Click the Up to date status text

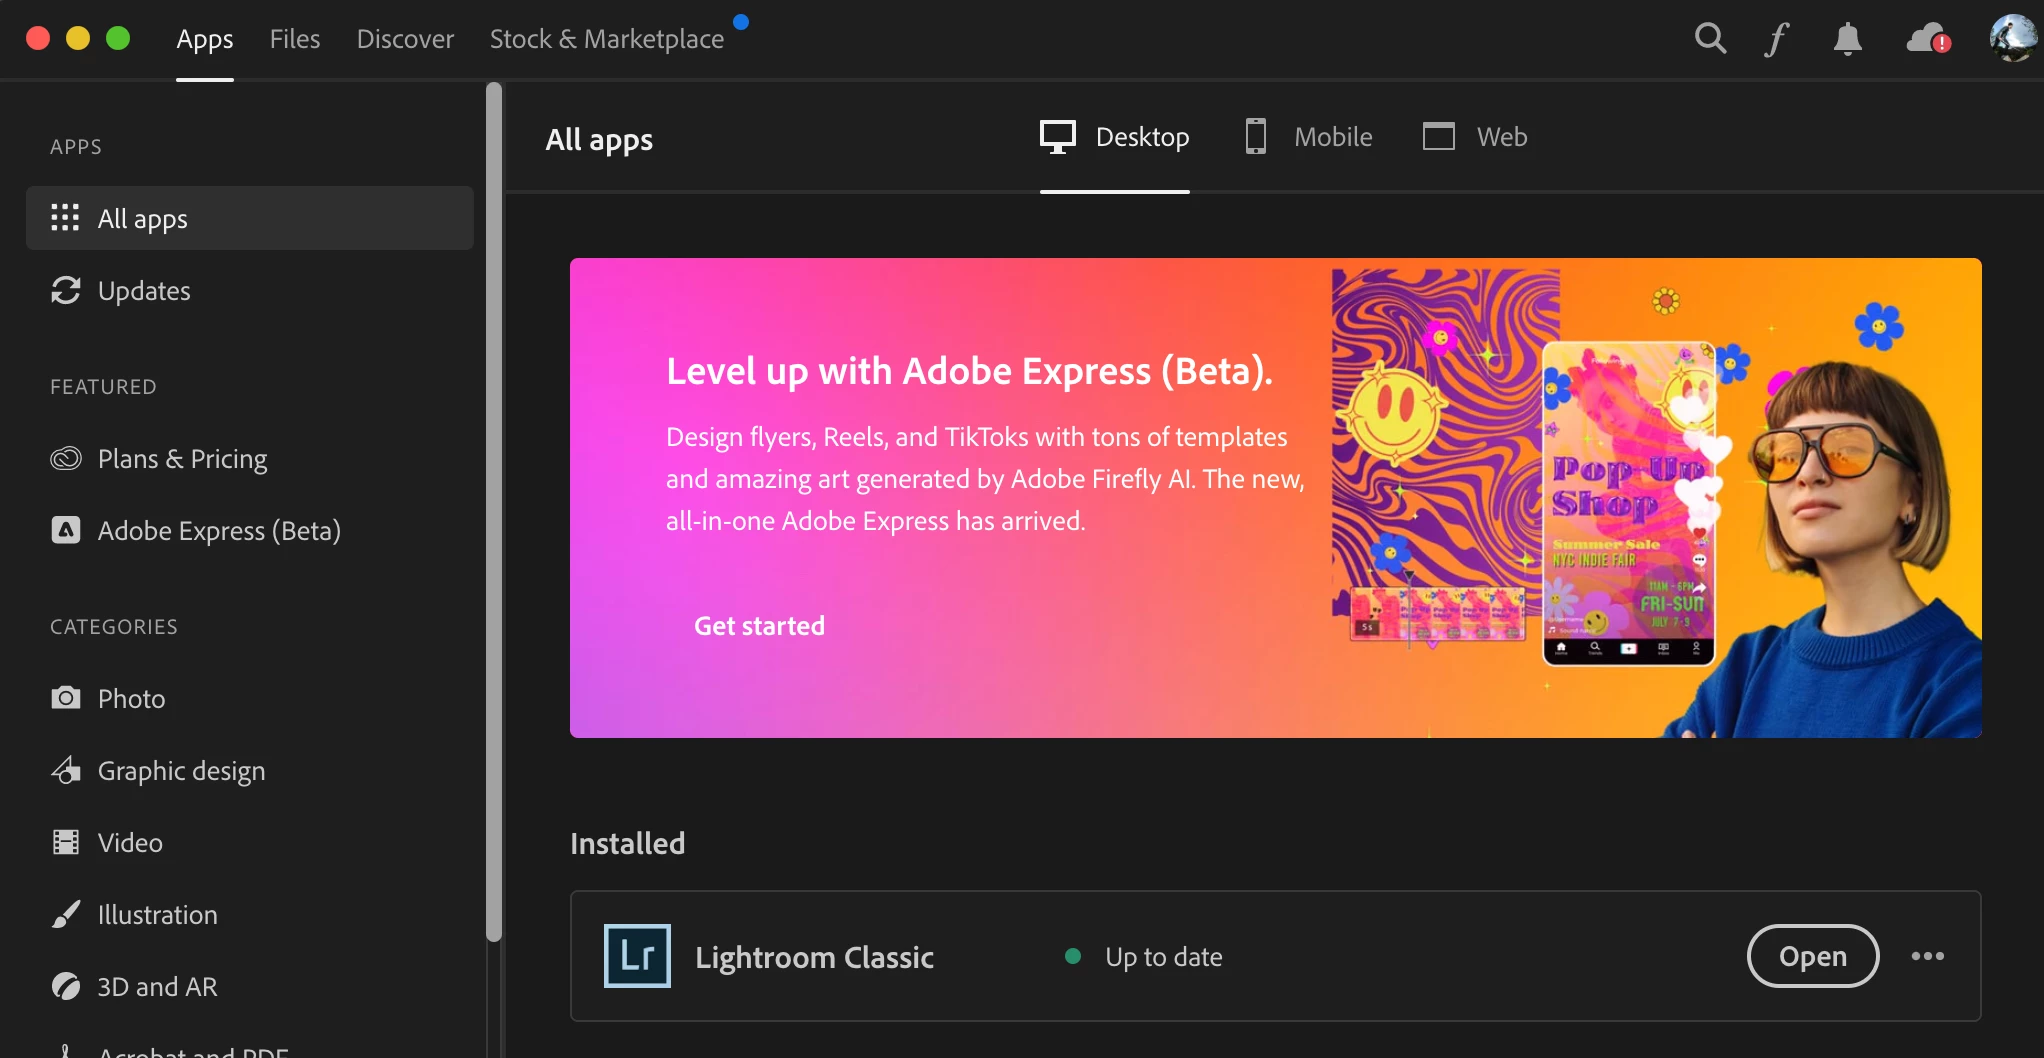tap(1163, 957)
